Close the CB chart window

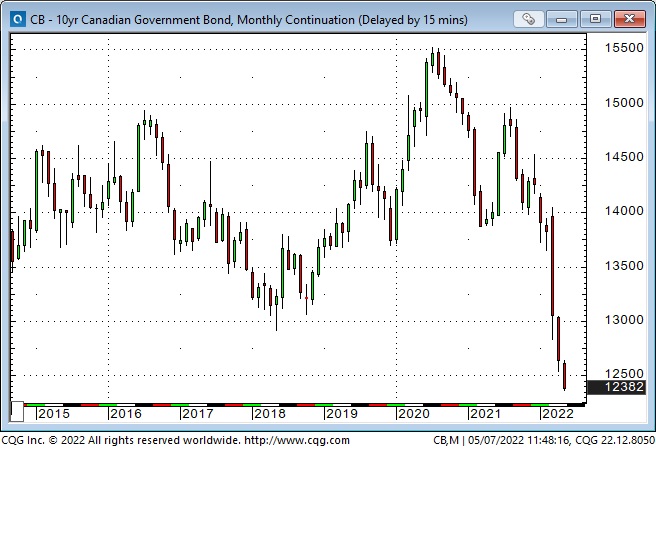(630, 19)
